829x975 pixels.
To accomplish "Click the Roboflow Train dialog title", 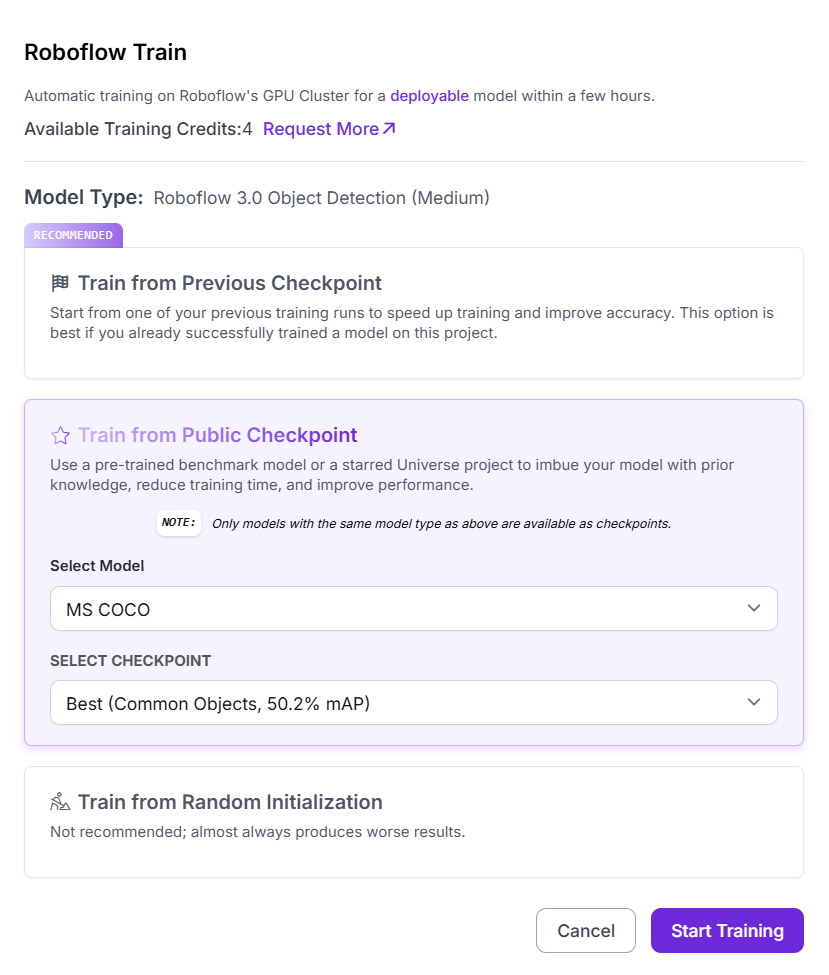I will click(x=105, y=52).
